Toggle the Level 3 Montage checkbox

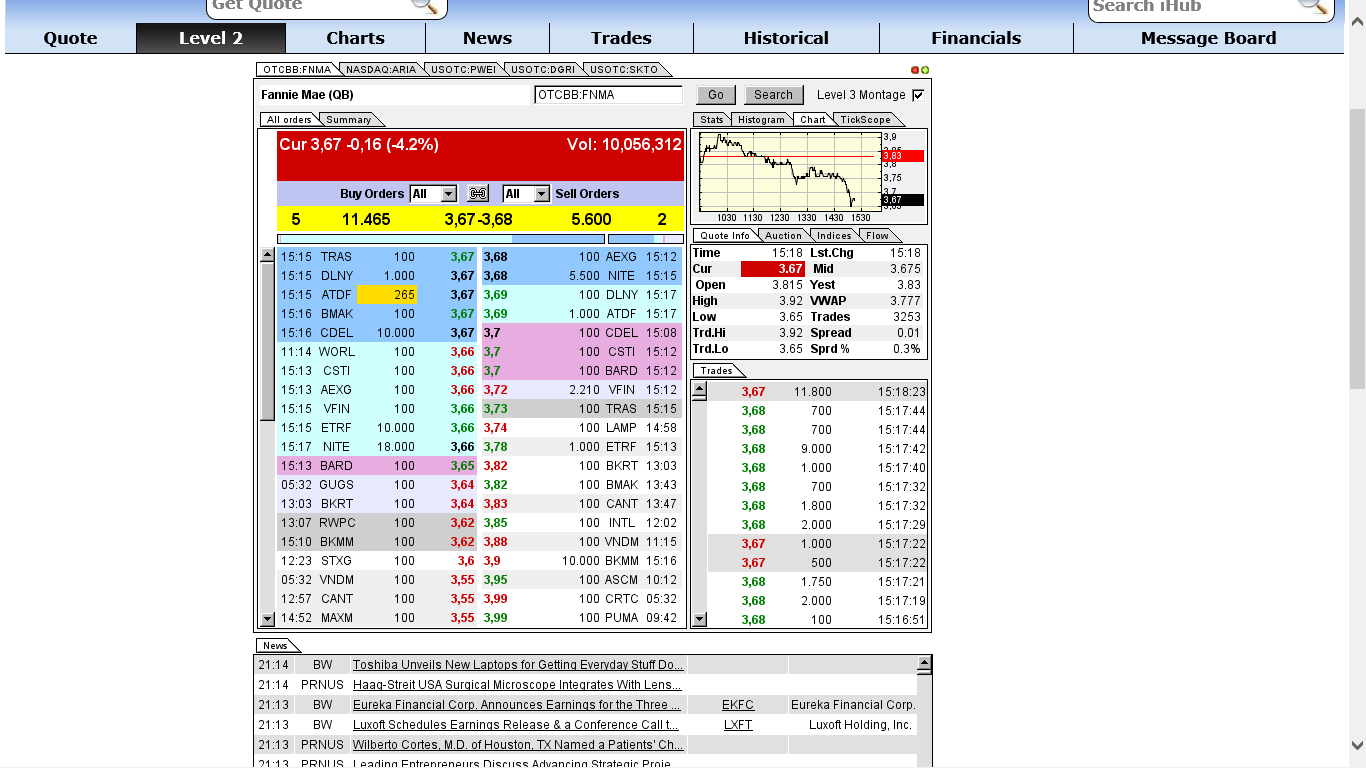[918, 95]
